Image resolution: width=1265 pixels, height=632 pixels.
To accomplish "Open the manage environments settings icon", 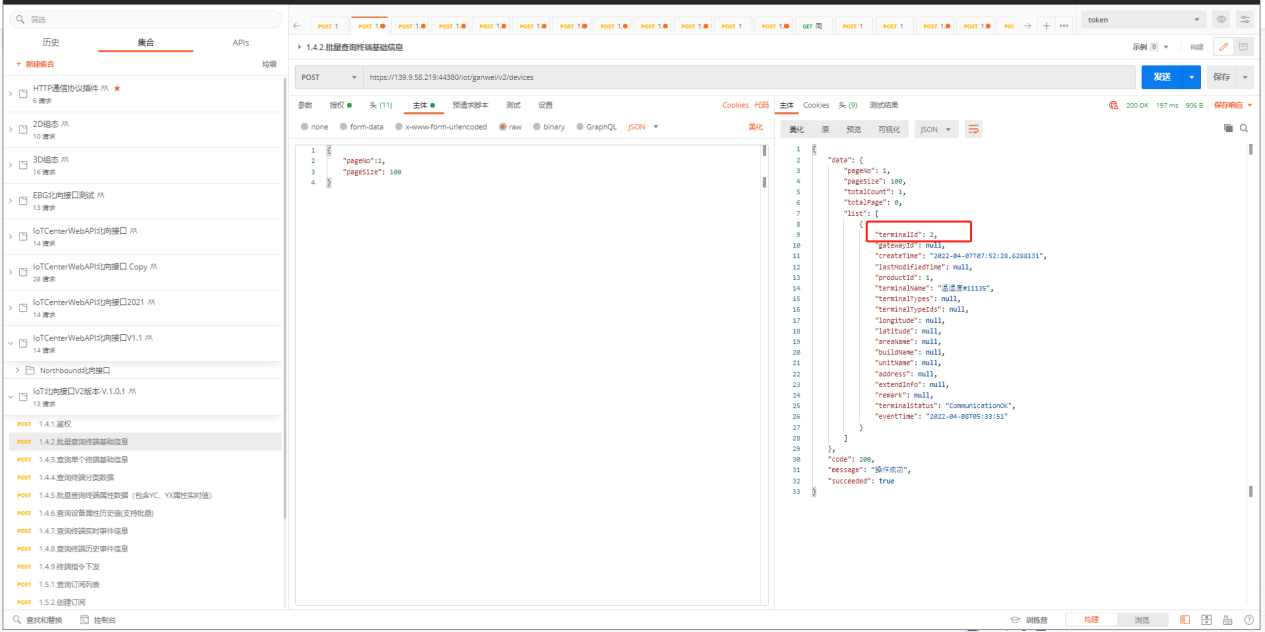I will pos(1245,20).
